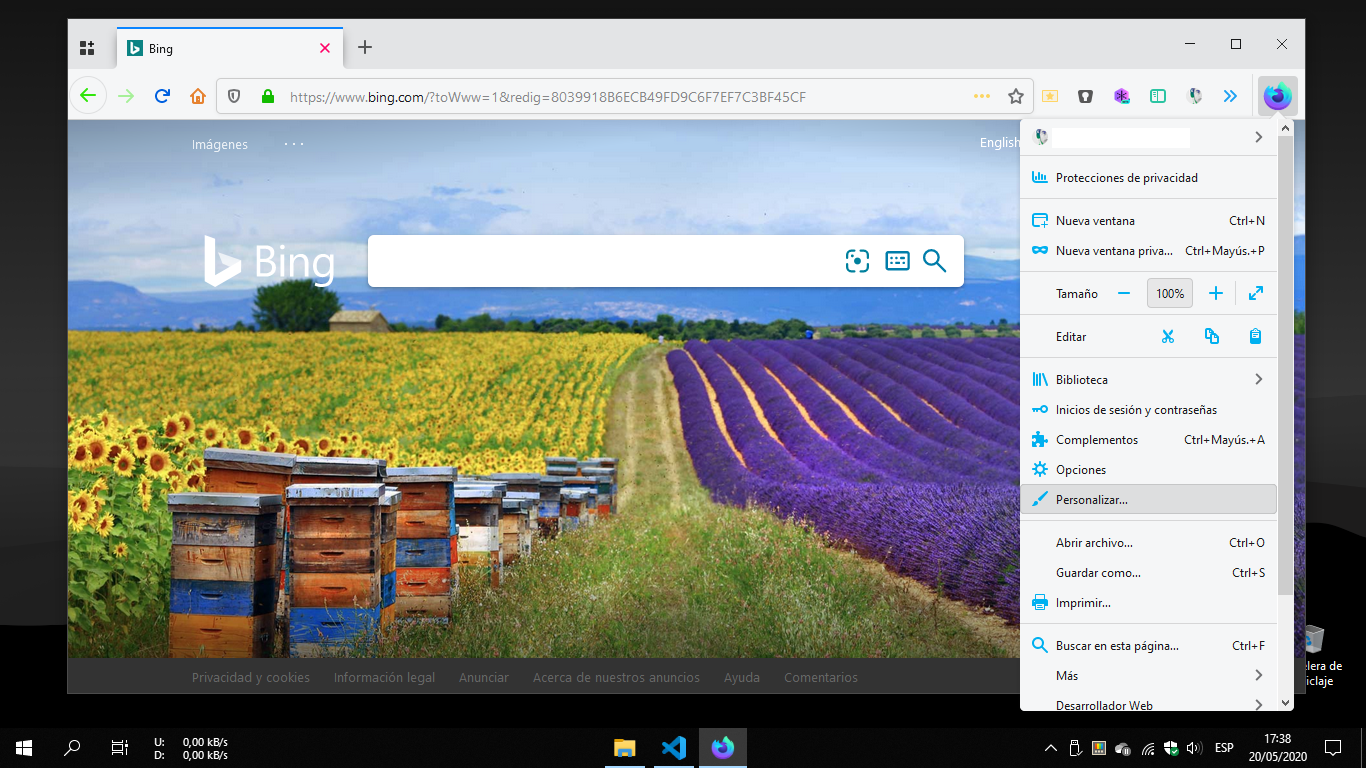Open Inicios de sesión y contraseñas
1366x768 pixels.
[x=1148, y=410]
